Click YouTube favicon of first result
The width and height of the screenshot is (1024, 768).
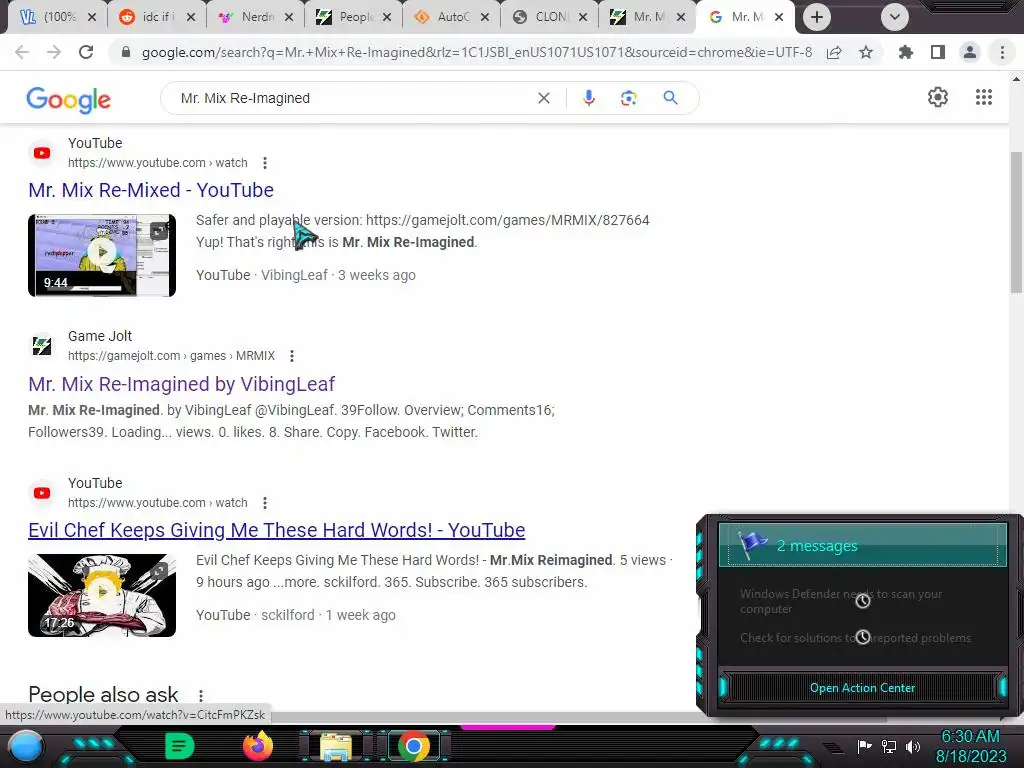[x=42, y=153]
